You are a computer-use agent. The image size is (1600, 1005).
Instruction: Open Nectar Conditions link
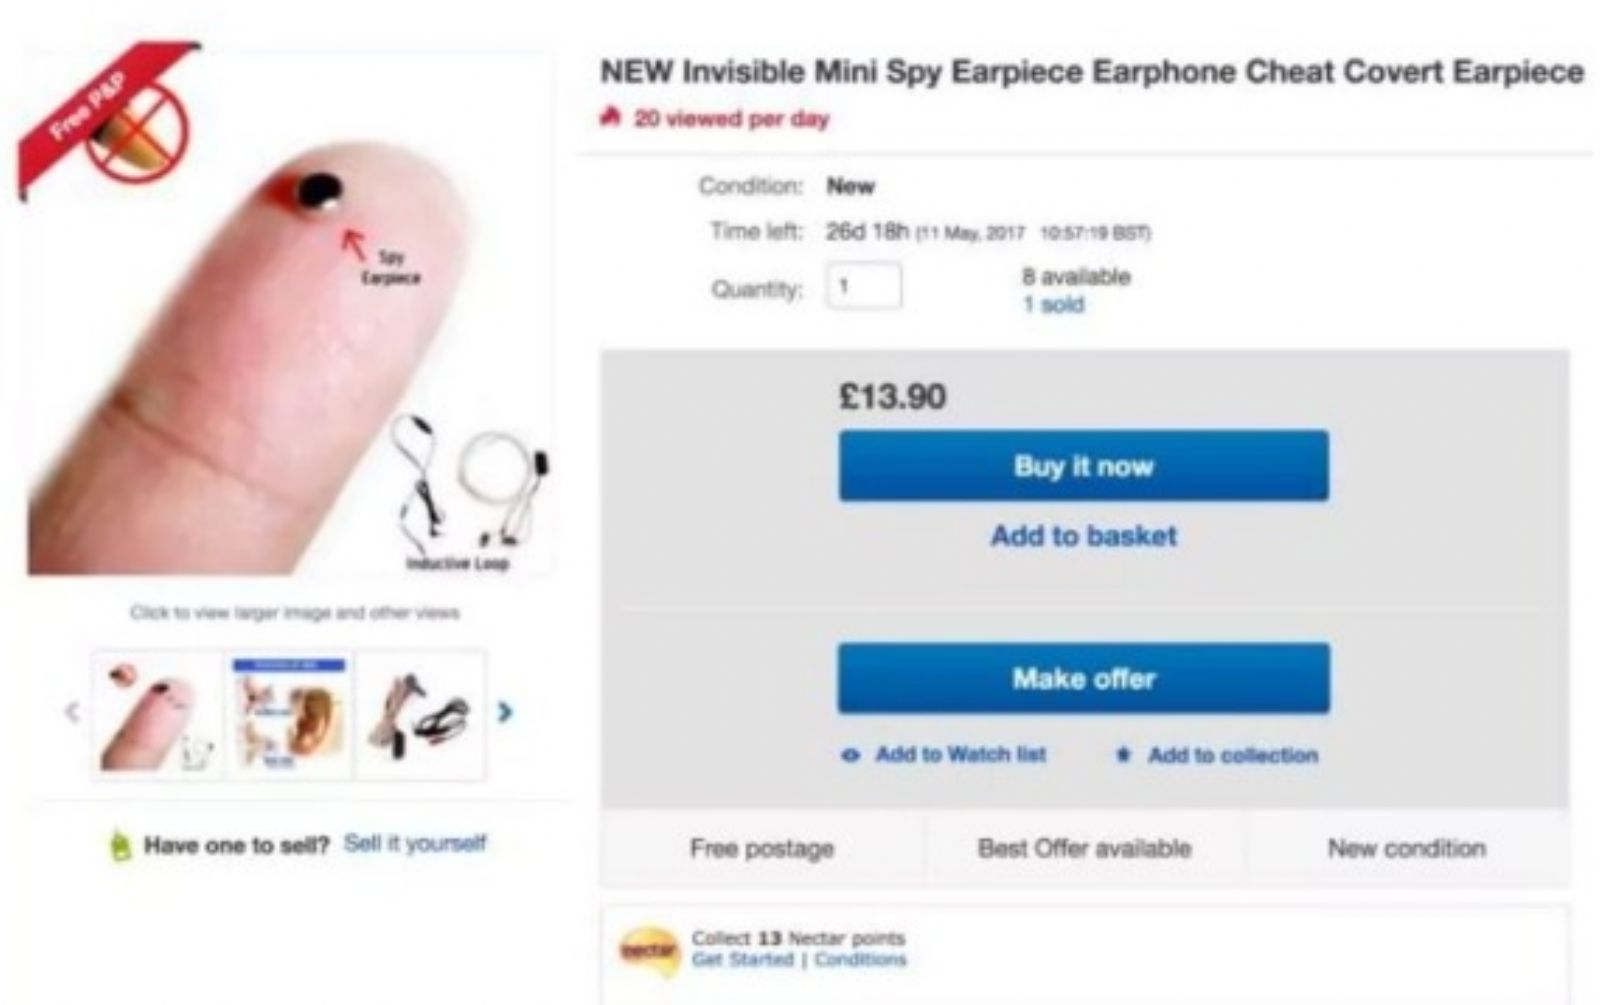point(860,960)
